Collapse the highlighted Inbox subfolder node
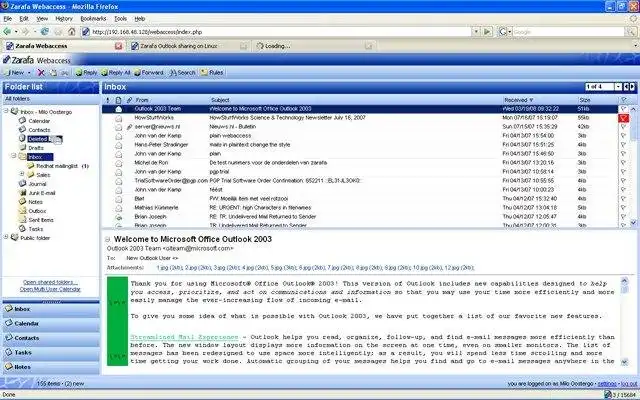 tap(13, 156)
